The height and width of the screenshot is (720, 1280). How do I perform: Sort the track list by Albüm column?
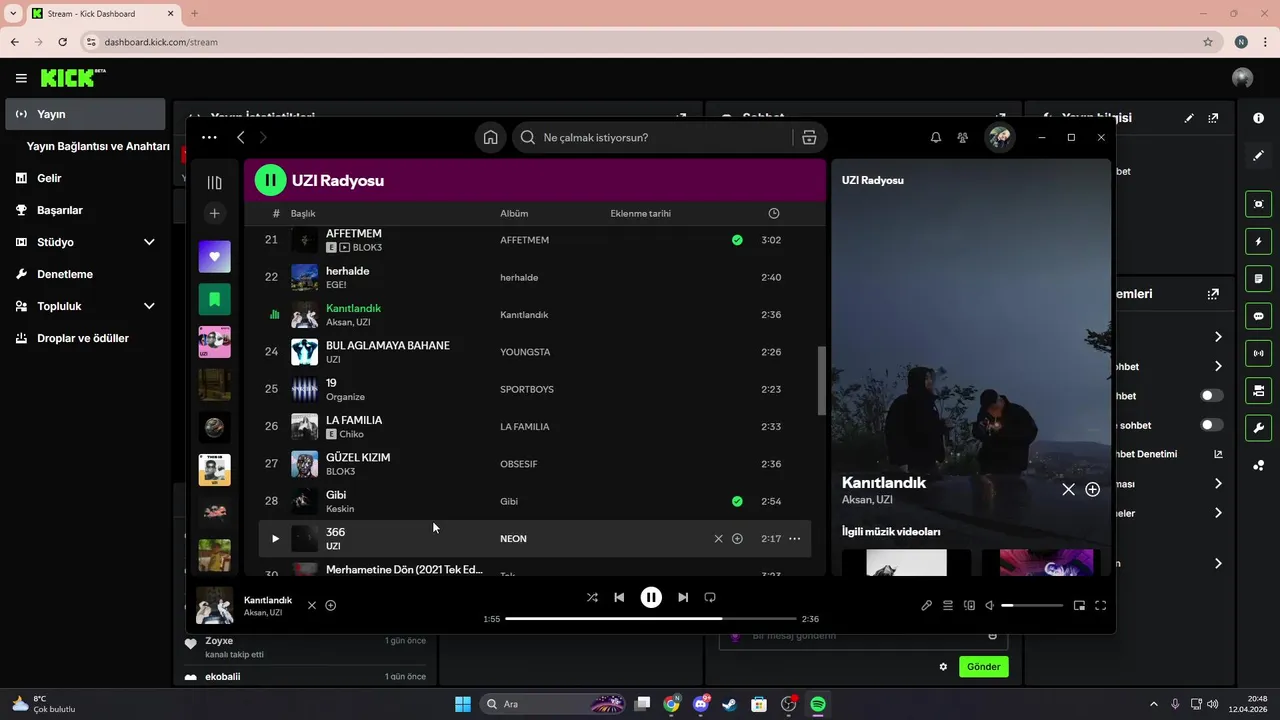pos(514,213)
